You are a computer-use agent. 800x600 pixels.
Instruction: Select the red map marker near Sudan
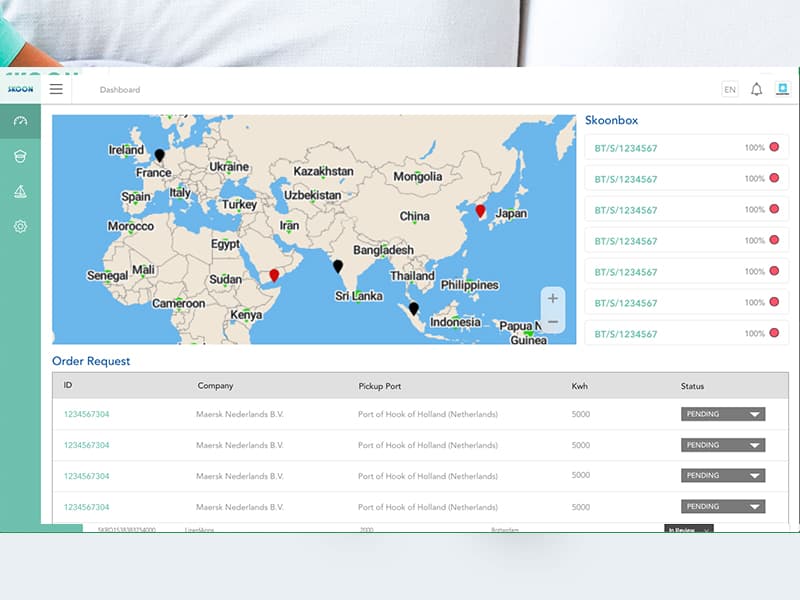274,276
